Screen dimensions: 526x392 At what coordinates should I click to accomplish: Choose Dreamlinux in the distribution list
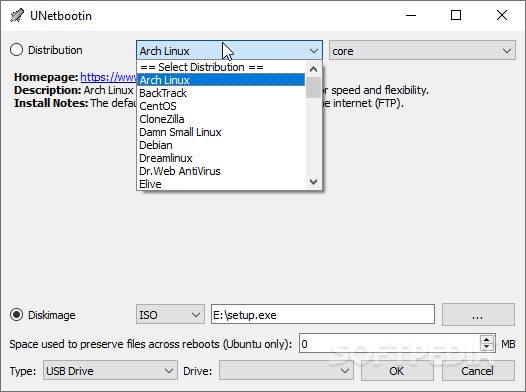[221, 158]
